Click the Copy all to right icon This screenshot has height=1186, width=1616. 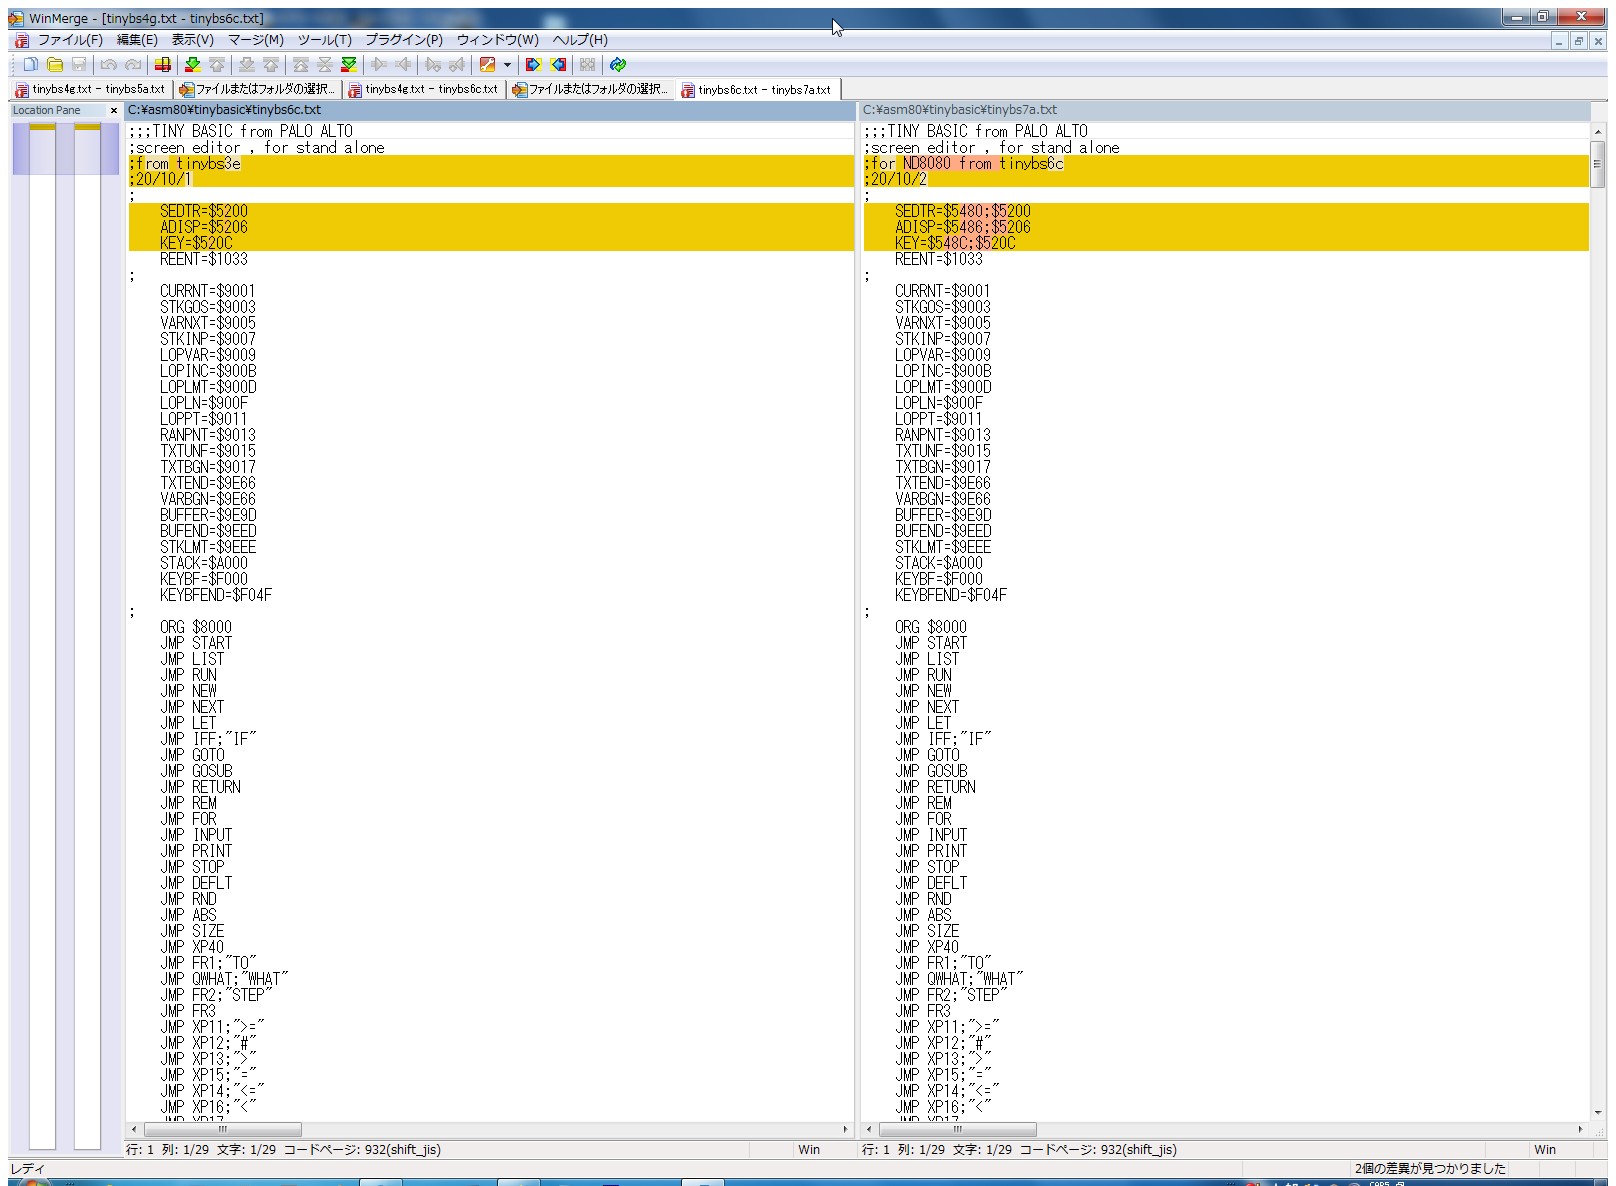click(x=534, y=64)
